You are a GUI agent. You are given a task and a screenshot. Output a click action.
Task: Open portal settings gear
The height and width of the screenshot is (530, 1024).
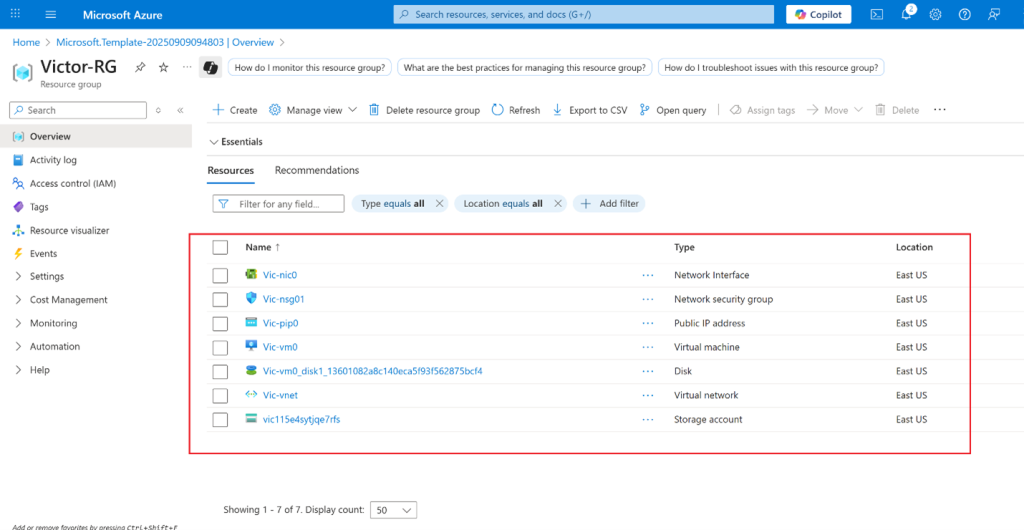point(935,14)
